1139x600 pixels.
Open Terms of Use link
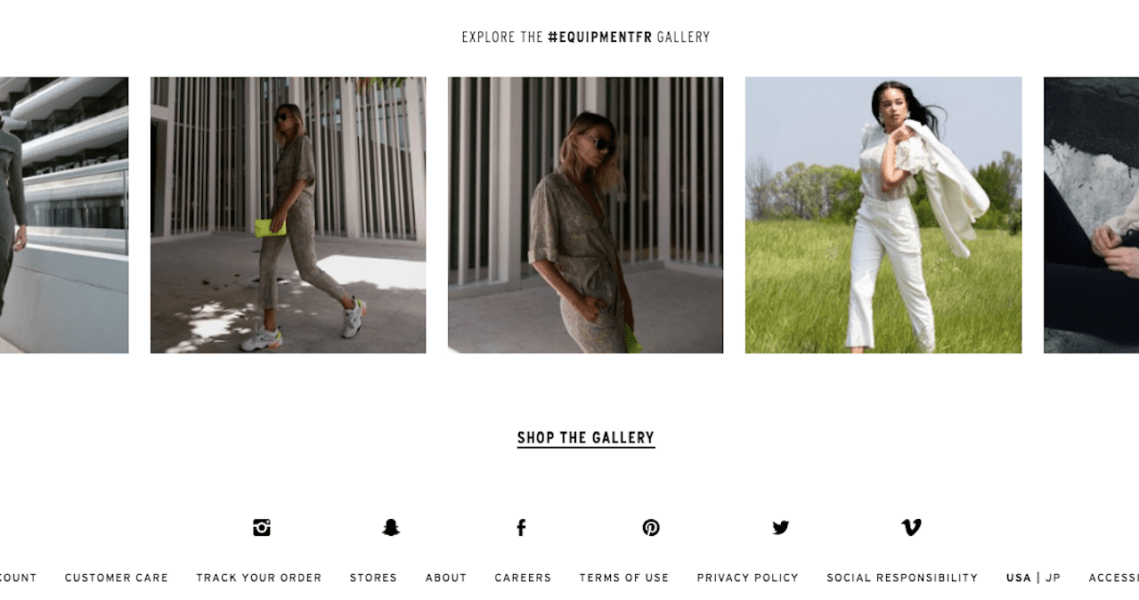624,577
